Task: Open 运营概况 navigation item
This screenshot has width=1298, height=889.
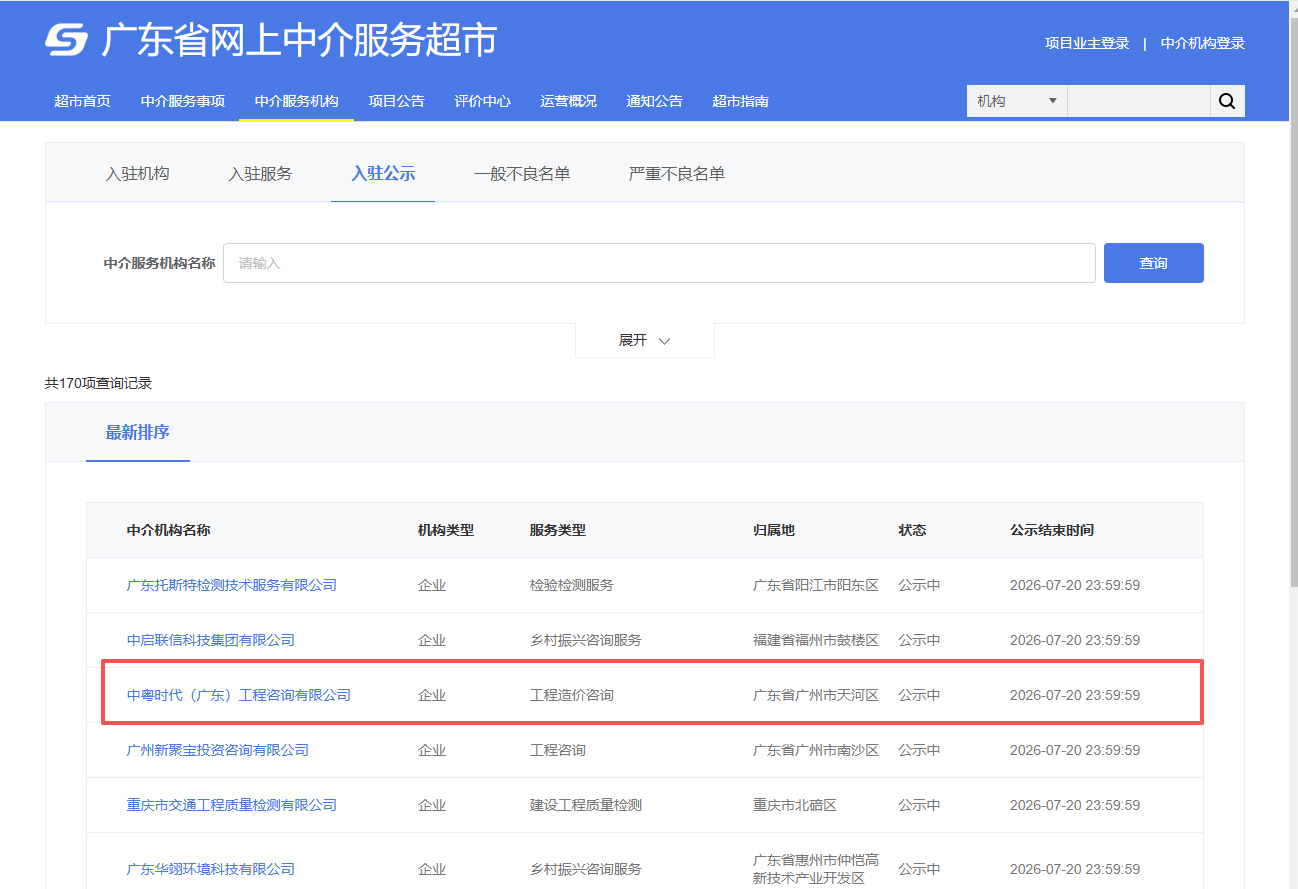Action: [x=568, y=101]
